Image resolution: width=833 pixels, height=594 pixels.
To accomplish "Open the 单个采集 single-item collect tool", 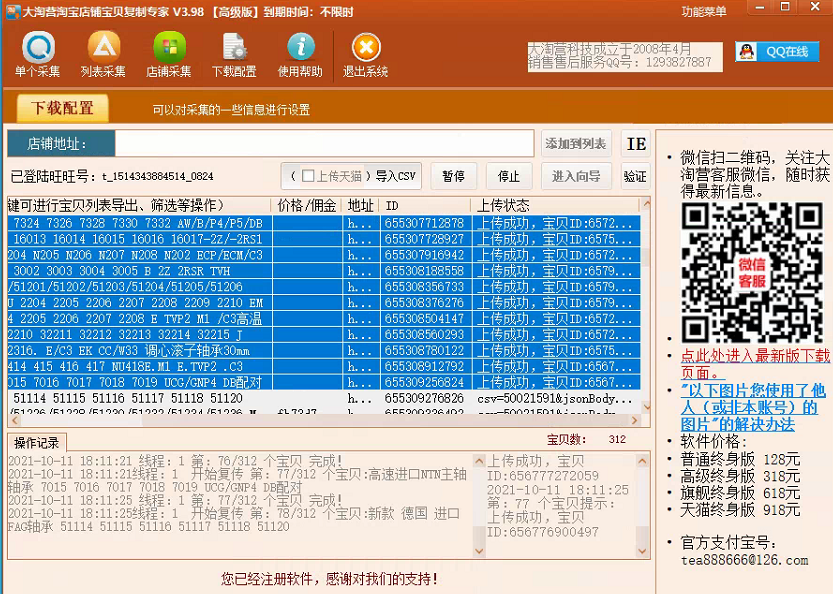I will coord(37,54).
